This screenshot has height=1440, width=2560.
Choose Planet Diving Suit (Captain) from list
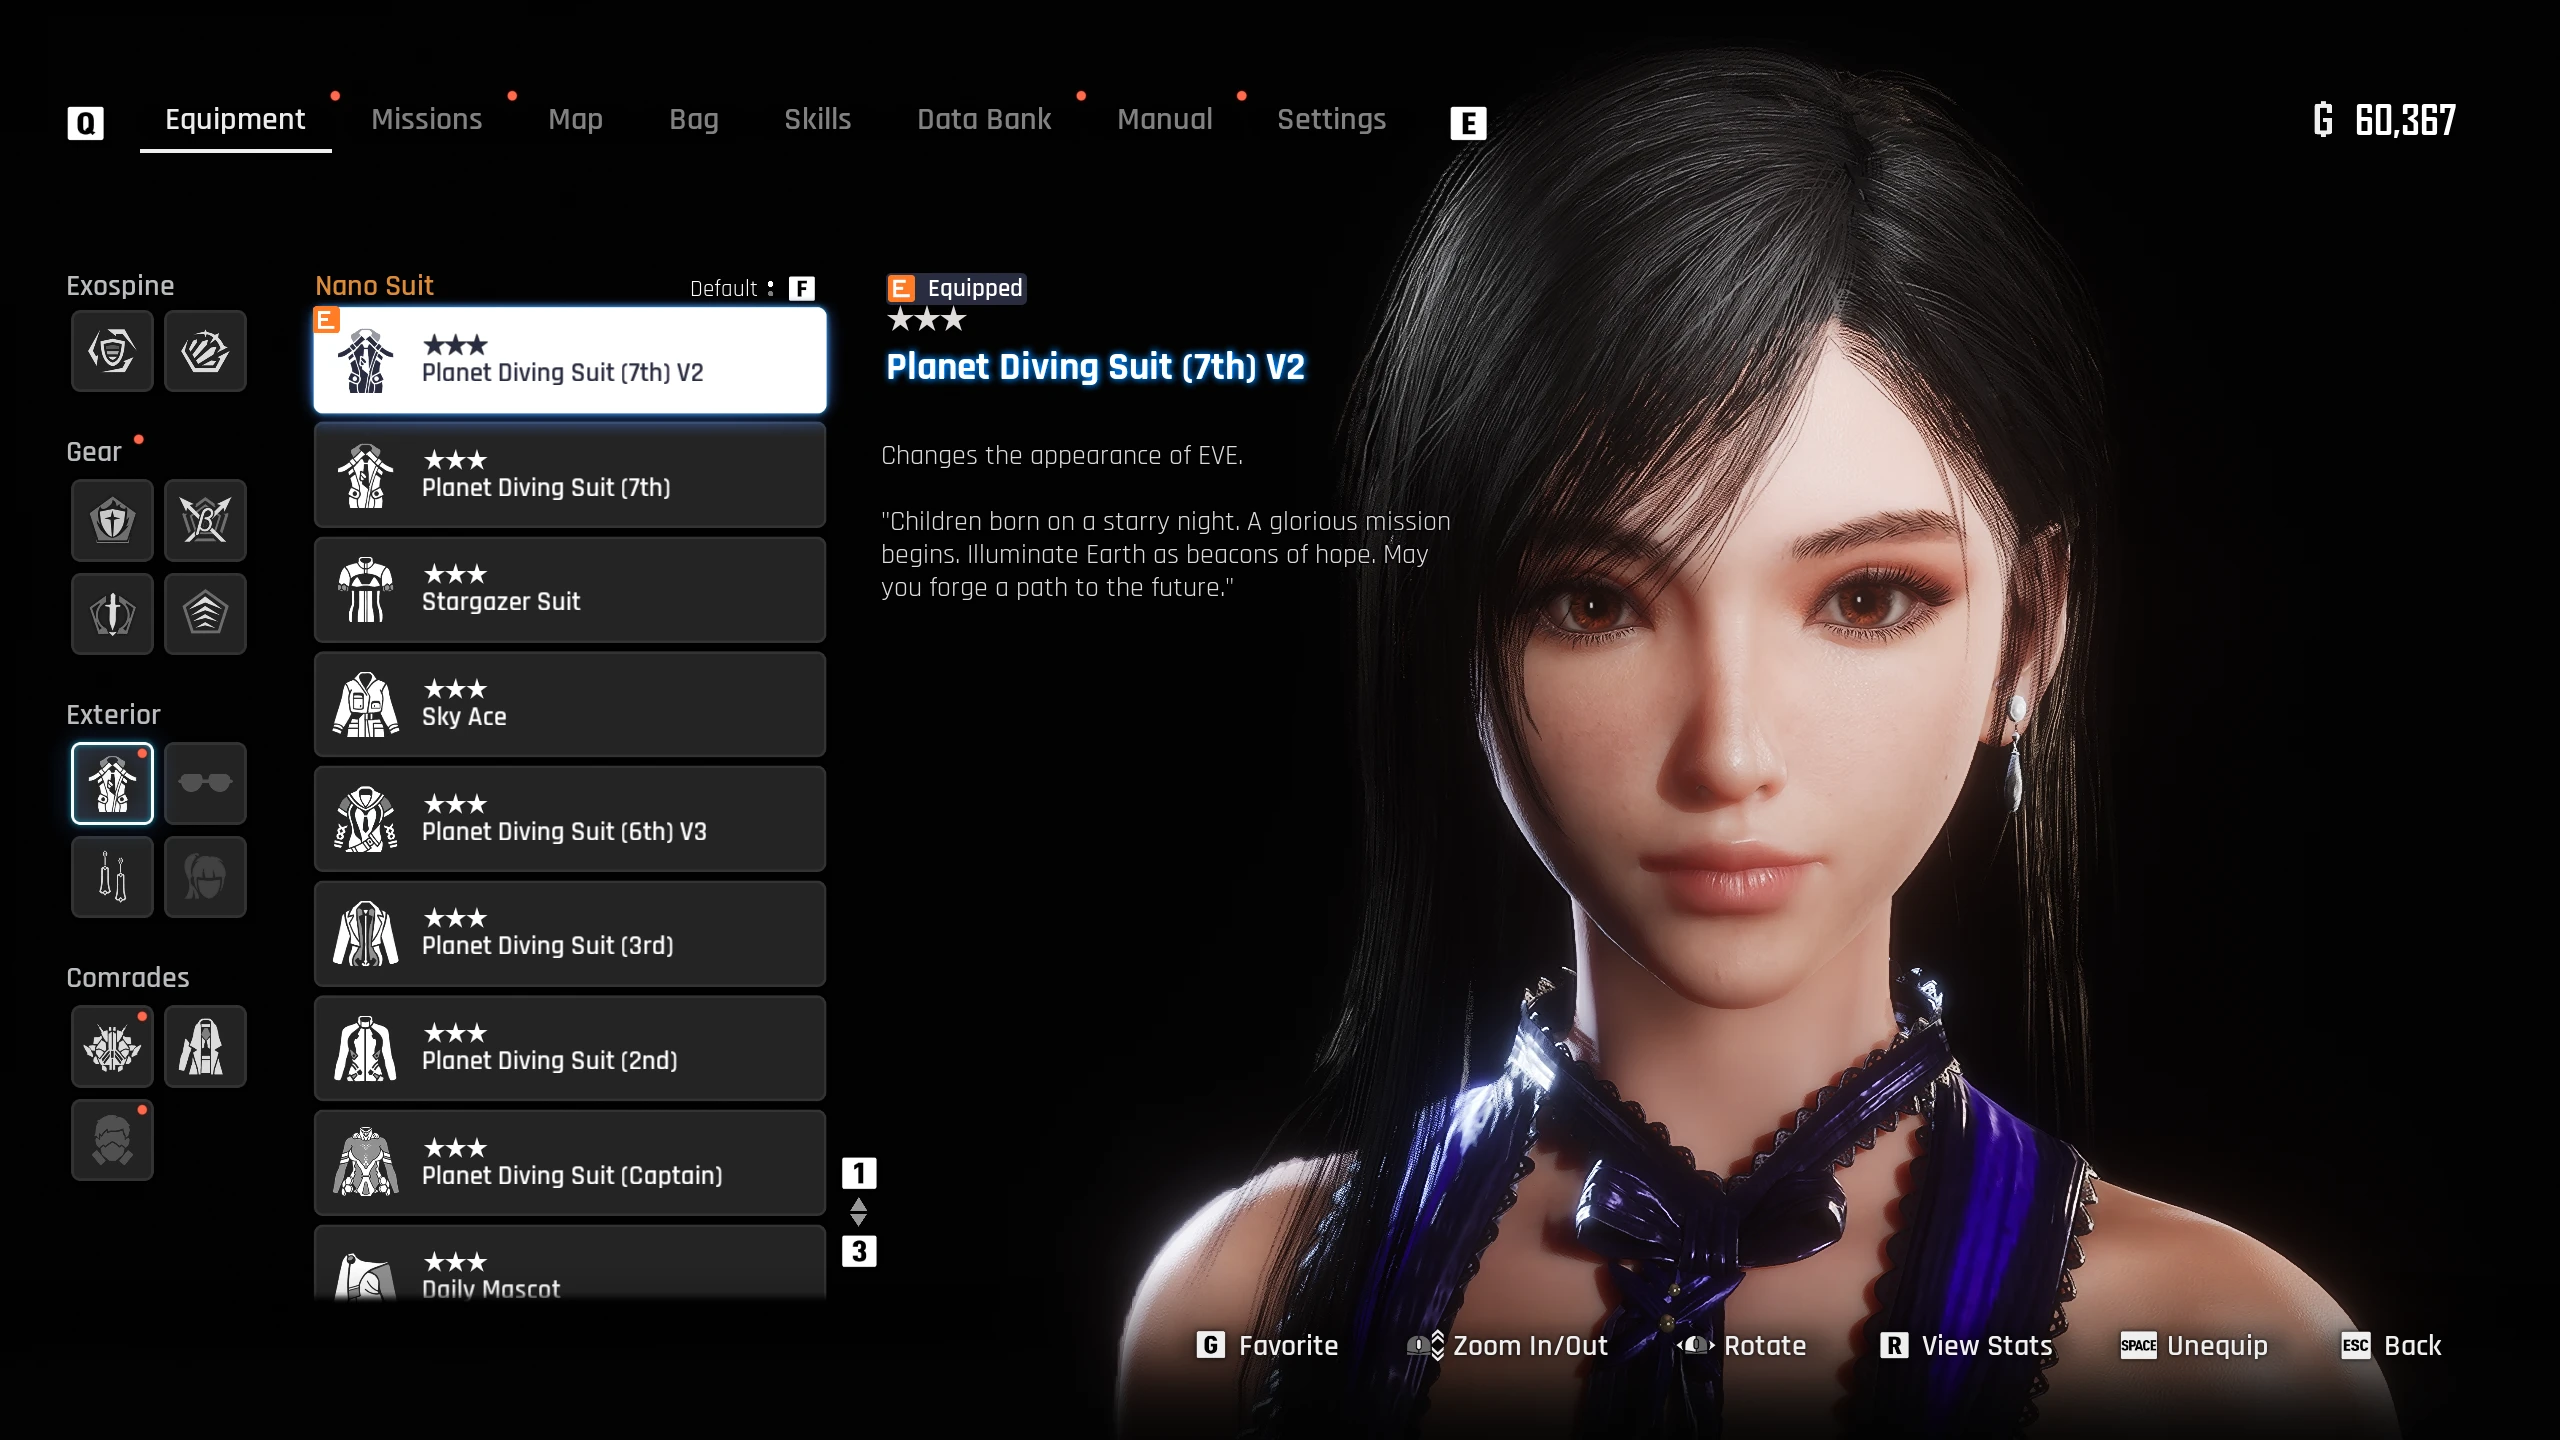tap(570, 1163)
